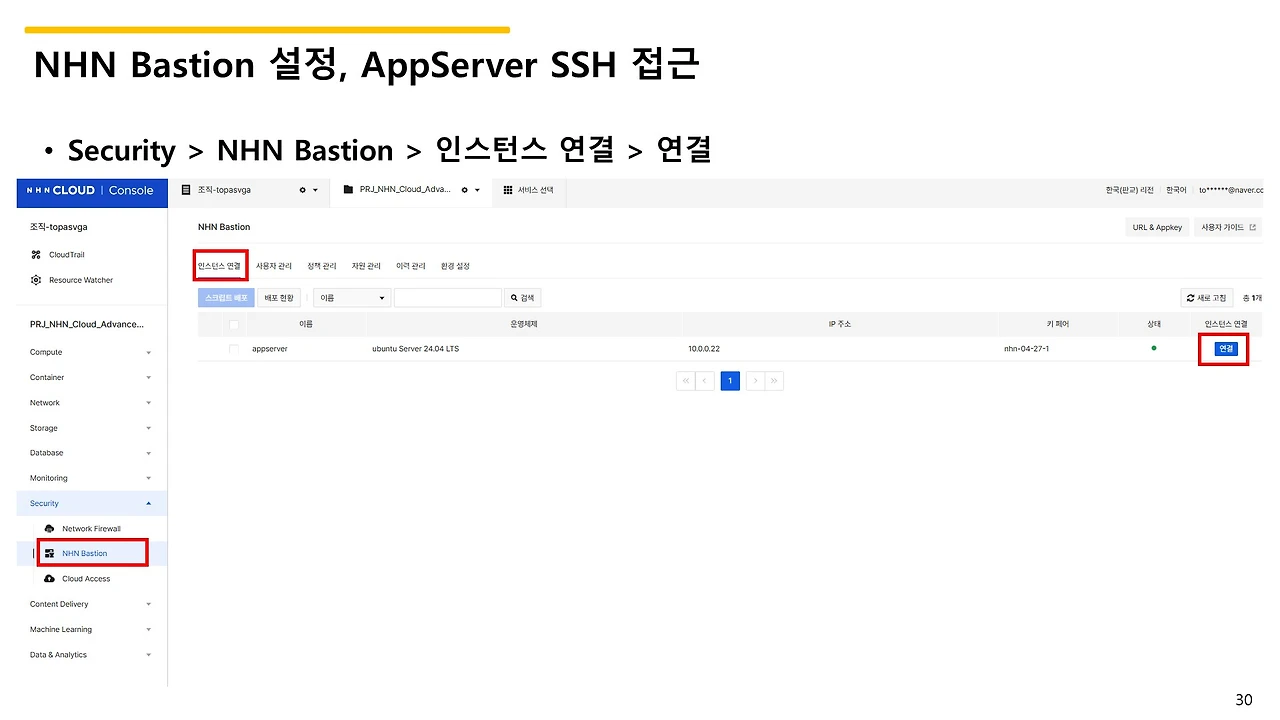The height and width of the screenshot is (720, 1280).
Task: Click the IP address 10.0.0.22
Action: coord(704,349)
